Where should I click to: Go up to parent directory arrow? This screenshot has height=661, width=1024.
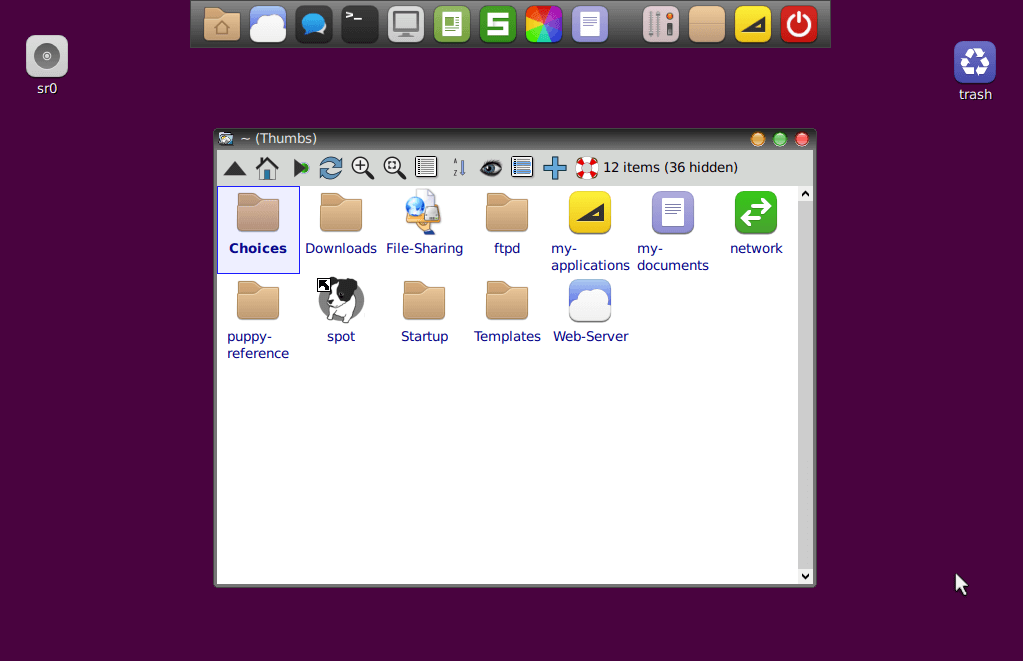point(234,169)
